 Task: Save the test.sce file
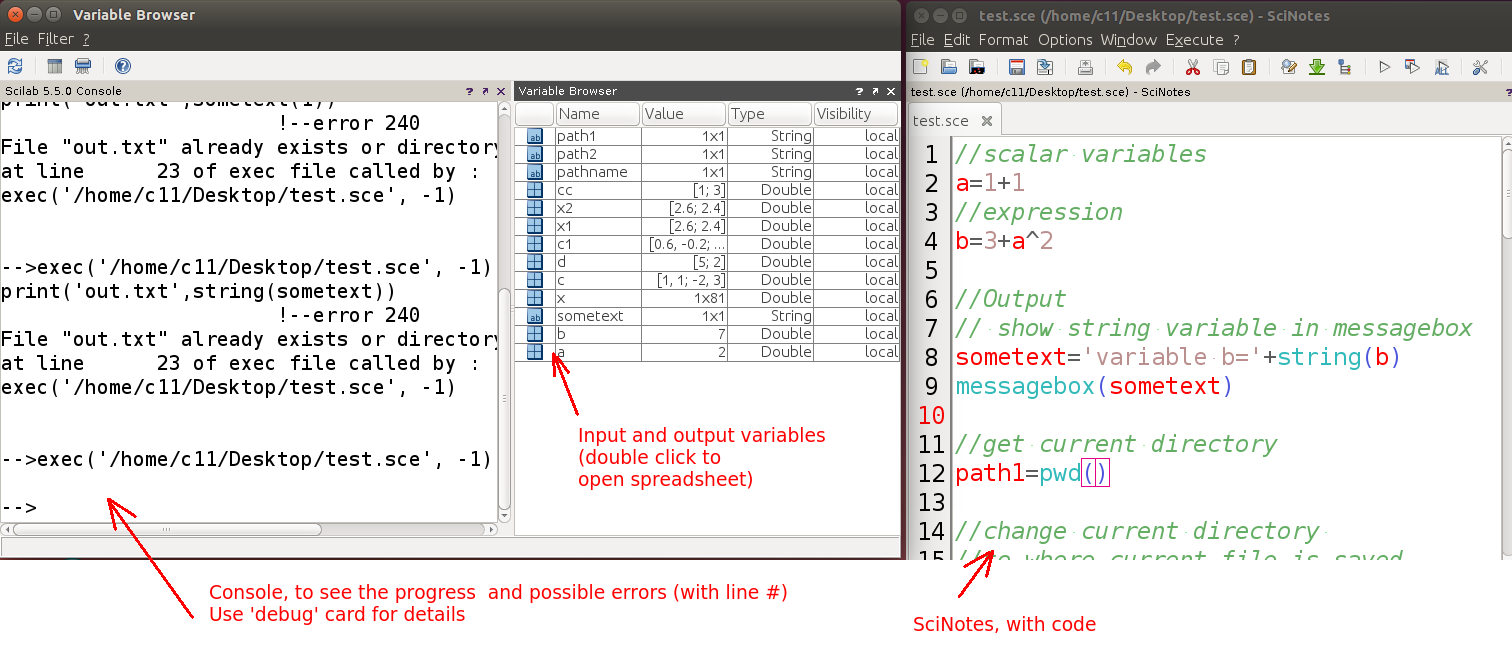coord(1017,67)
